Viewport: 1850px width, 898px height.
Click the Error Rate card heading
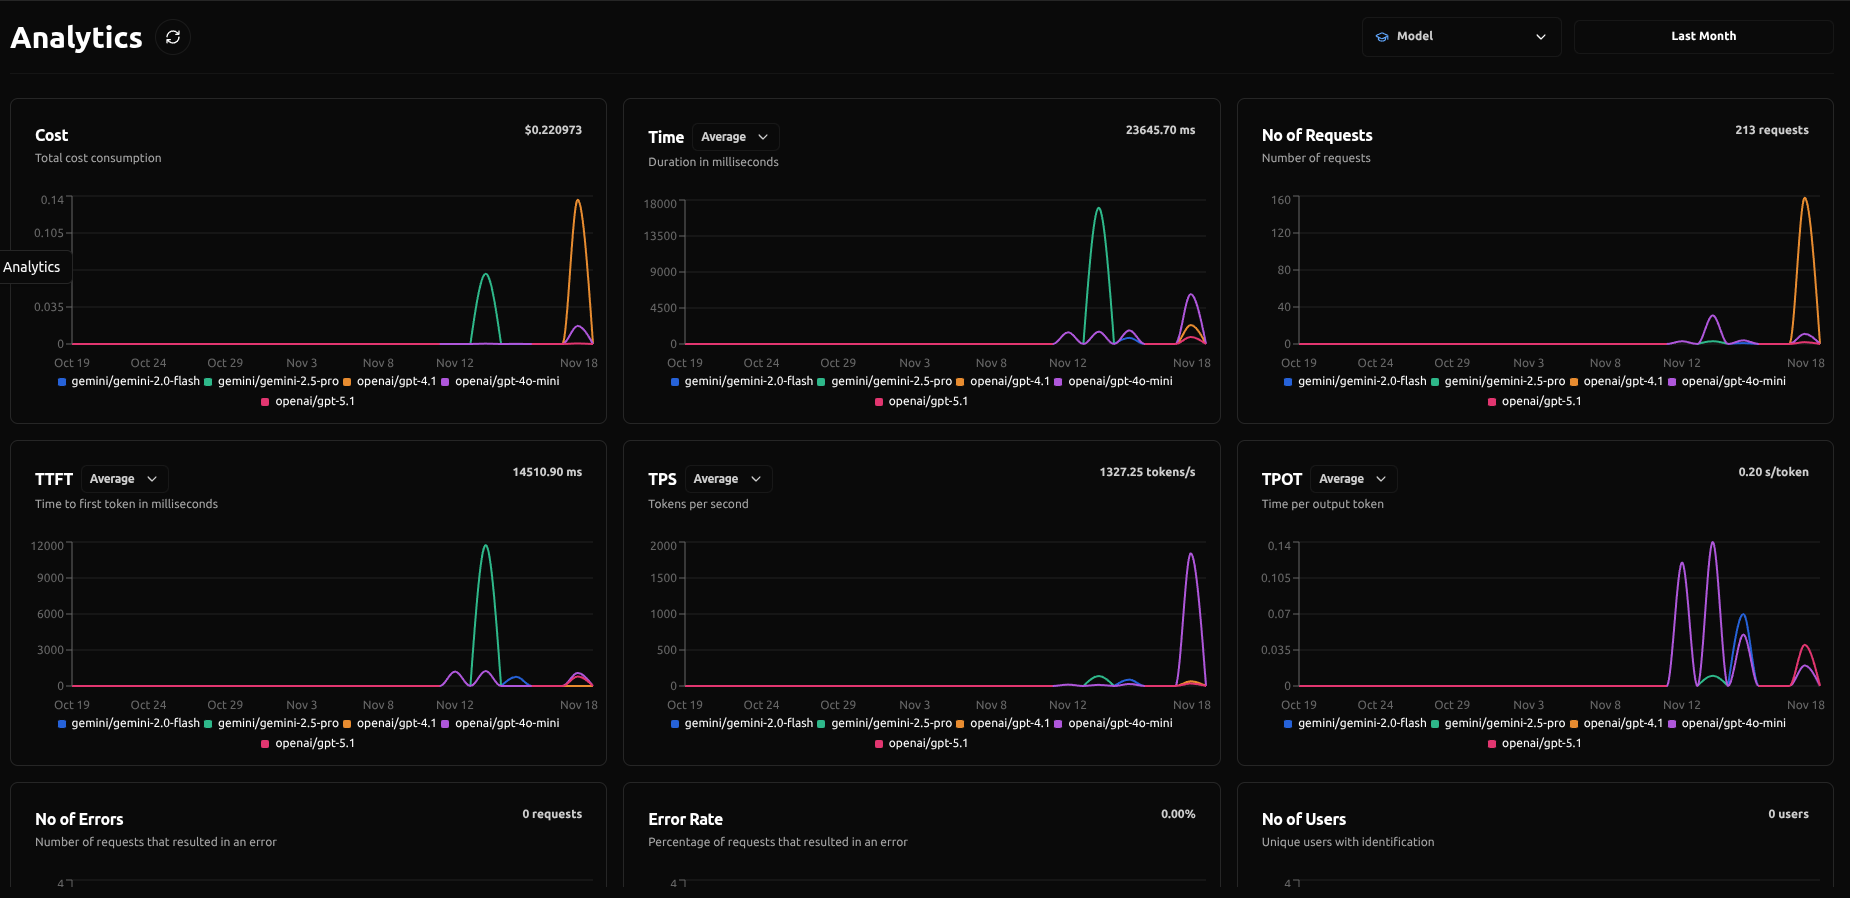click(685, 819)
